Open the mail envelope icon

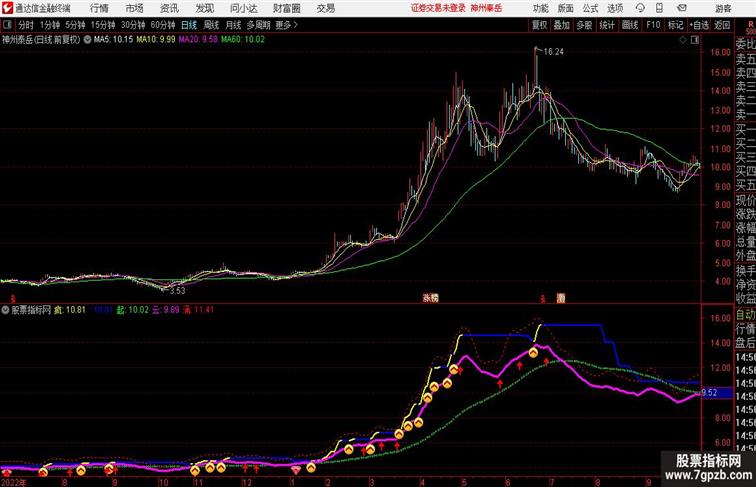tap(682, 8)
